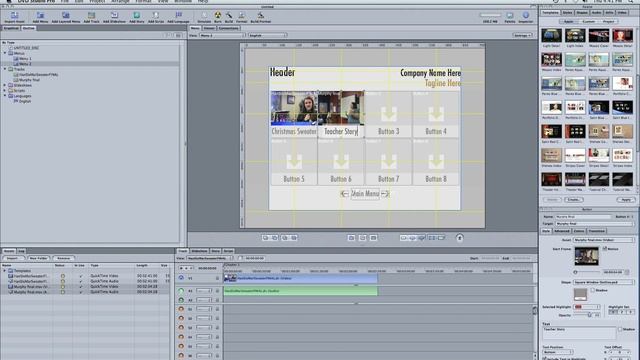The height and width of the screenshot is (360, 640).
Task: Select the Christmas Sweater button thumbnail
Action: (294, 108)
